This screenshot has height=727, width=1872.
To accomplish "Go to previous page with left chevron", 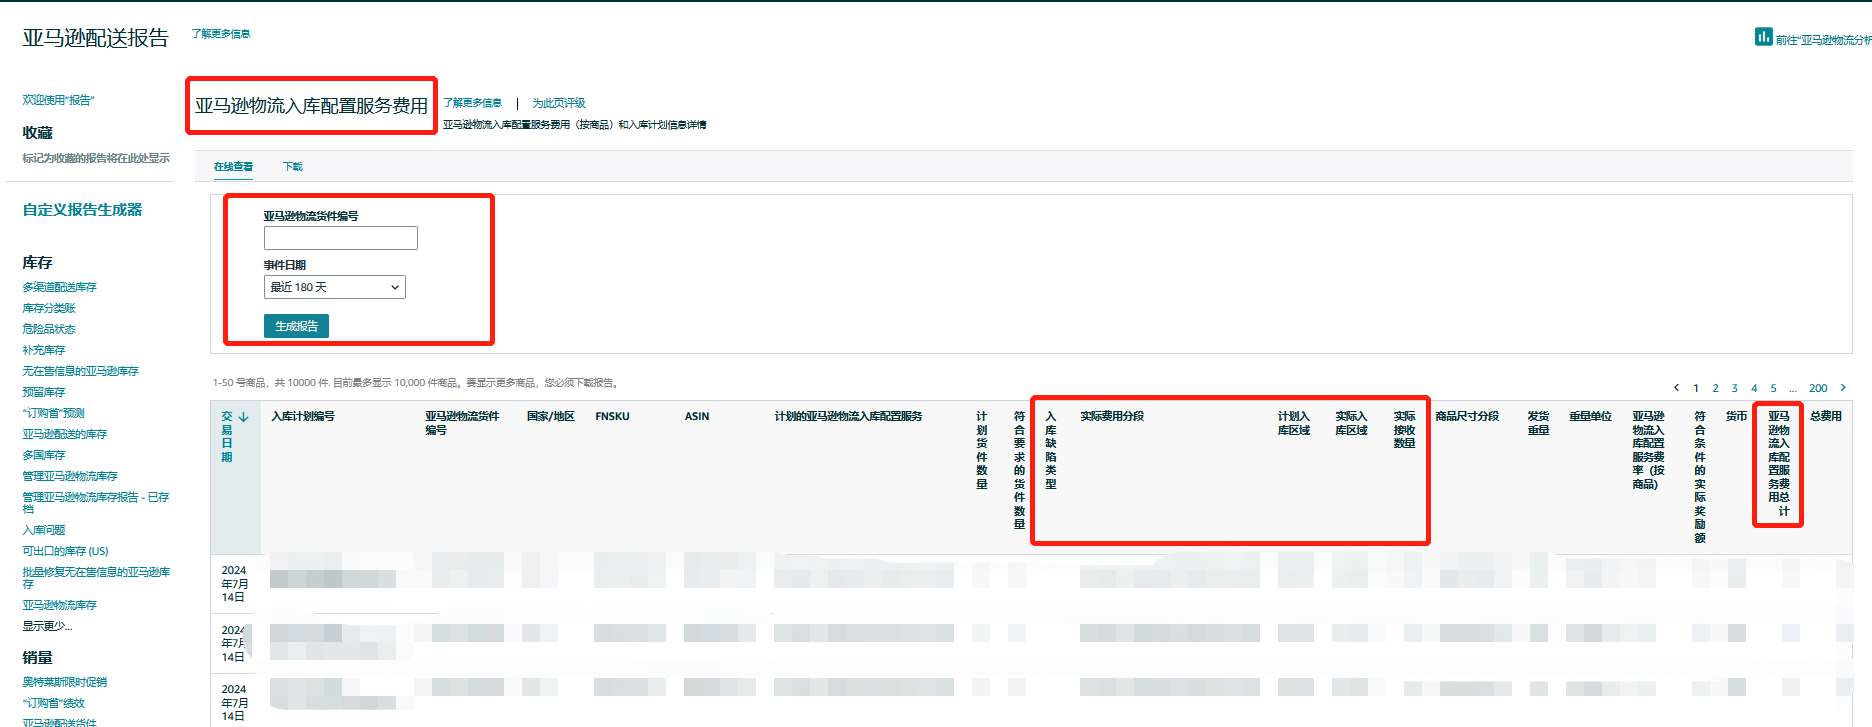I will coord(1676,388).
